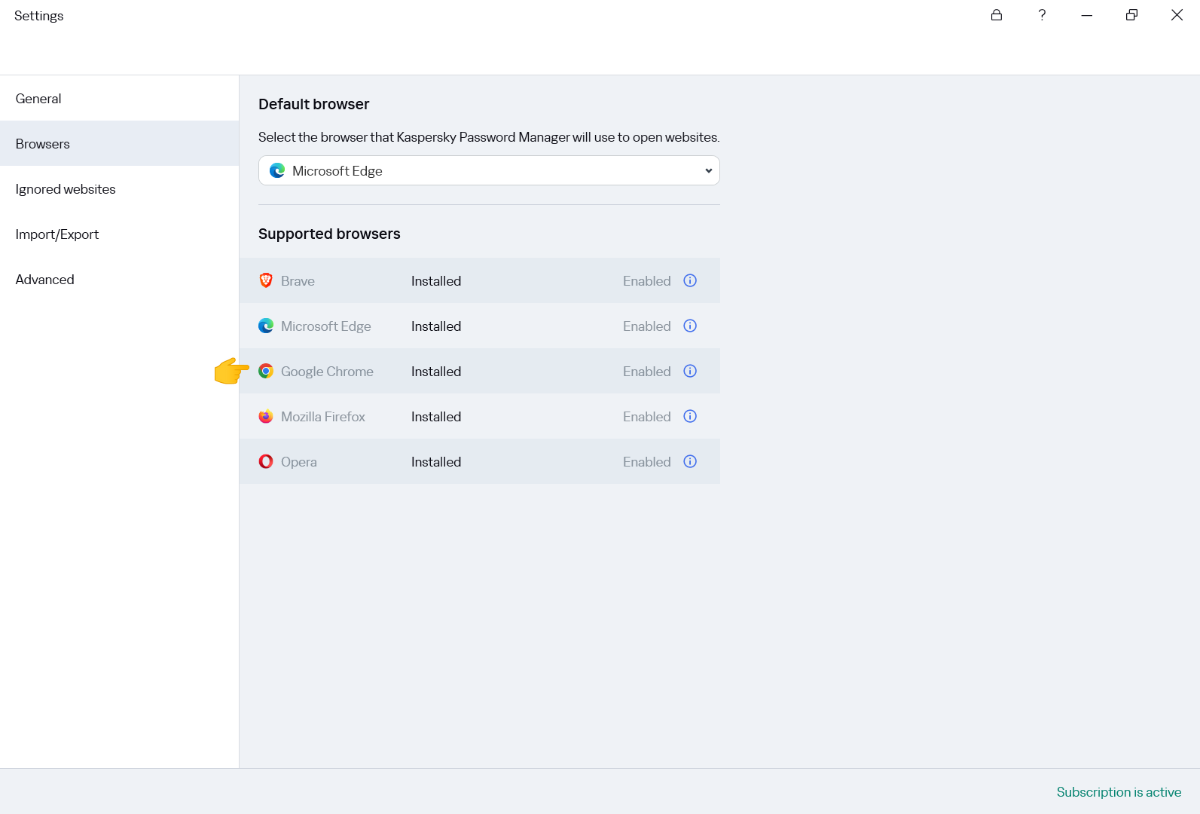Open the General settings section
The width and height of the screenshot is (1200, 814).
pos(38,99)
